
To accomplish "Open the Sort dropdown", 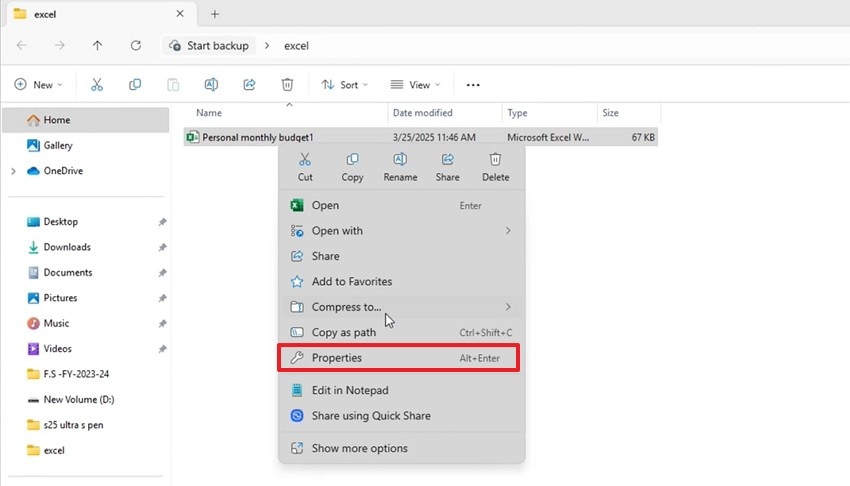I will tap(345, 85).
